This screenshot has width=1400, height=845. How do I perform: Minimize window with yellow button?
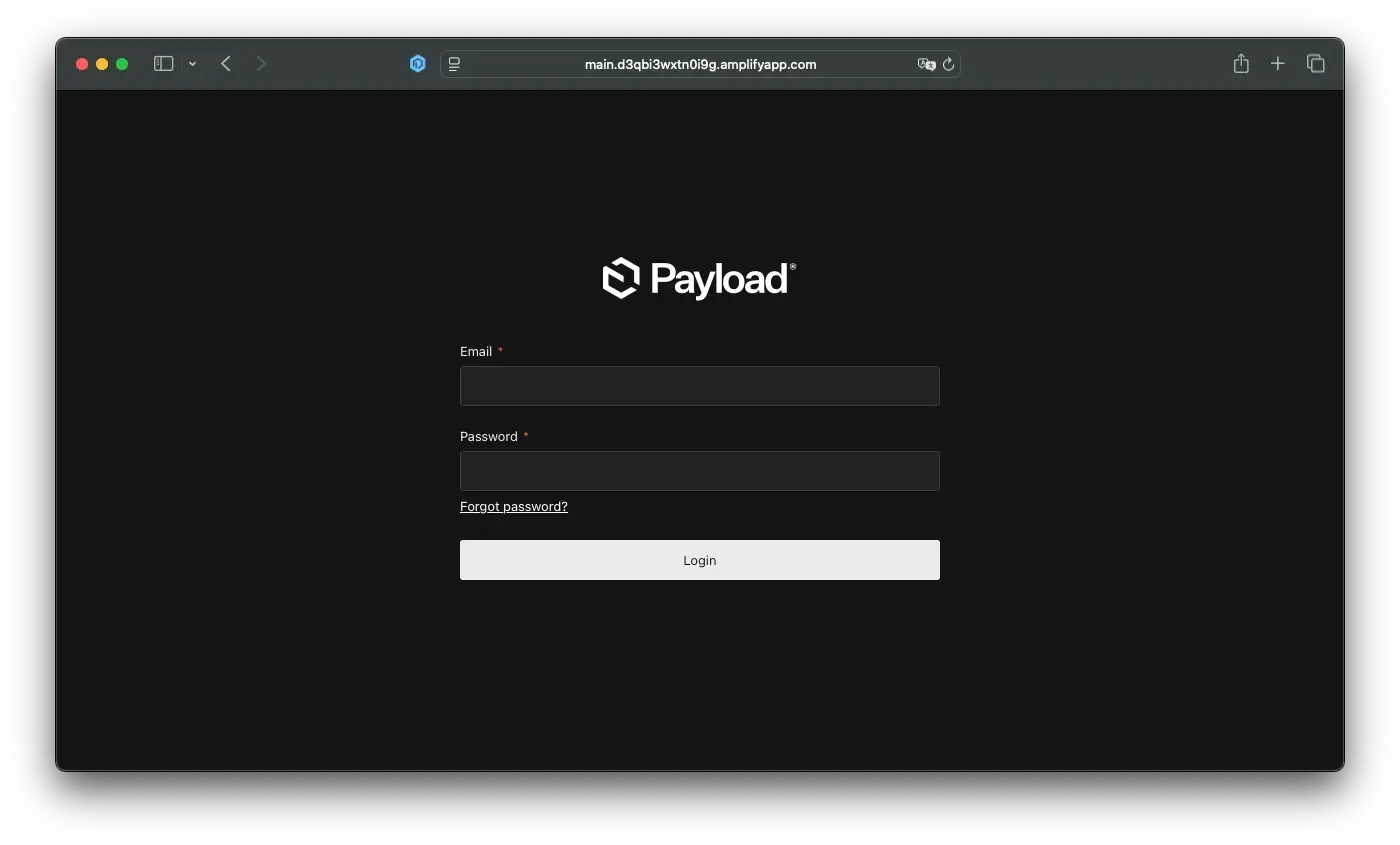coord(102,64)
